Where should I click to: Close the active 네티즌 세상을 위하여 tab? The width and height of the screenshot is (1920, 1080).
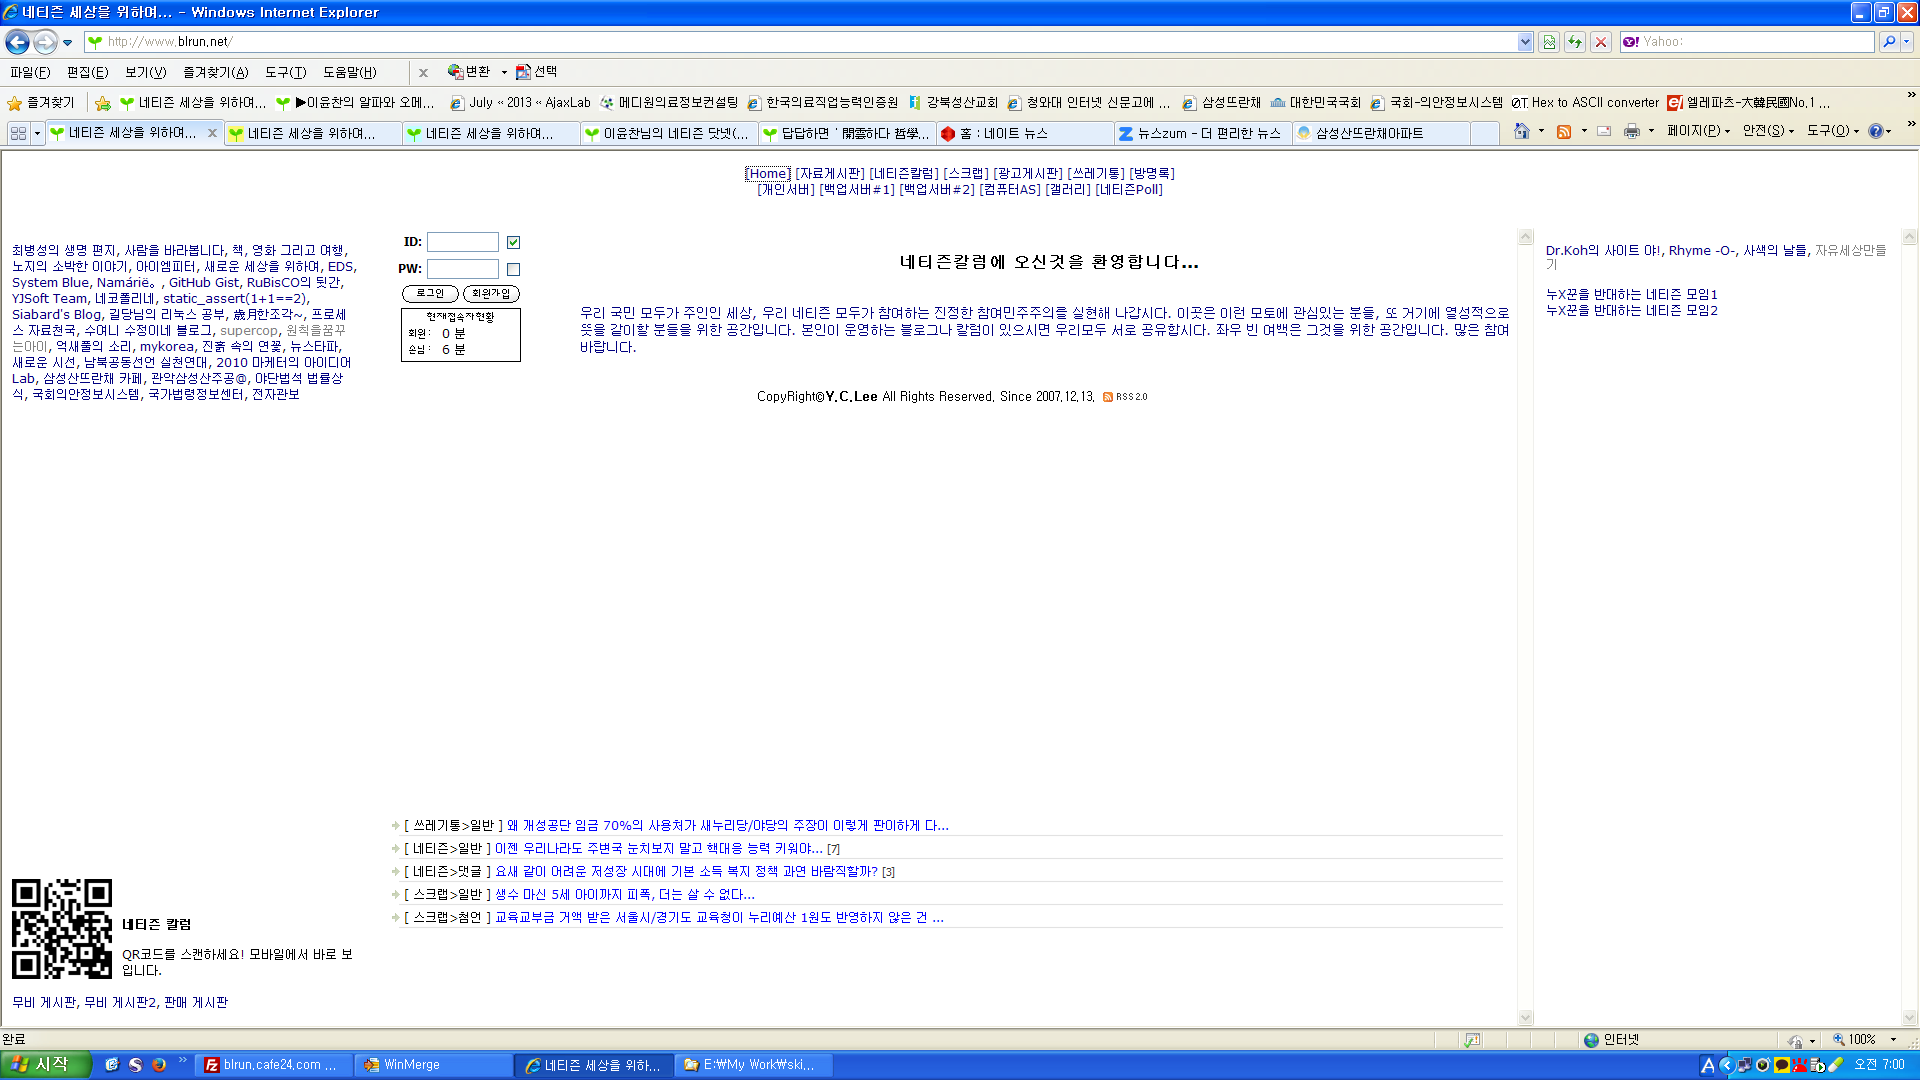(212, 132)
